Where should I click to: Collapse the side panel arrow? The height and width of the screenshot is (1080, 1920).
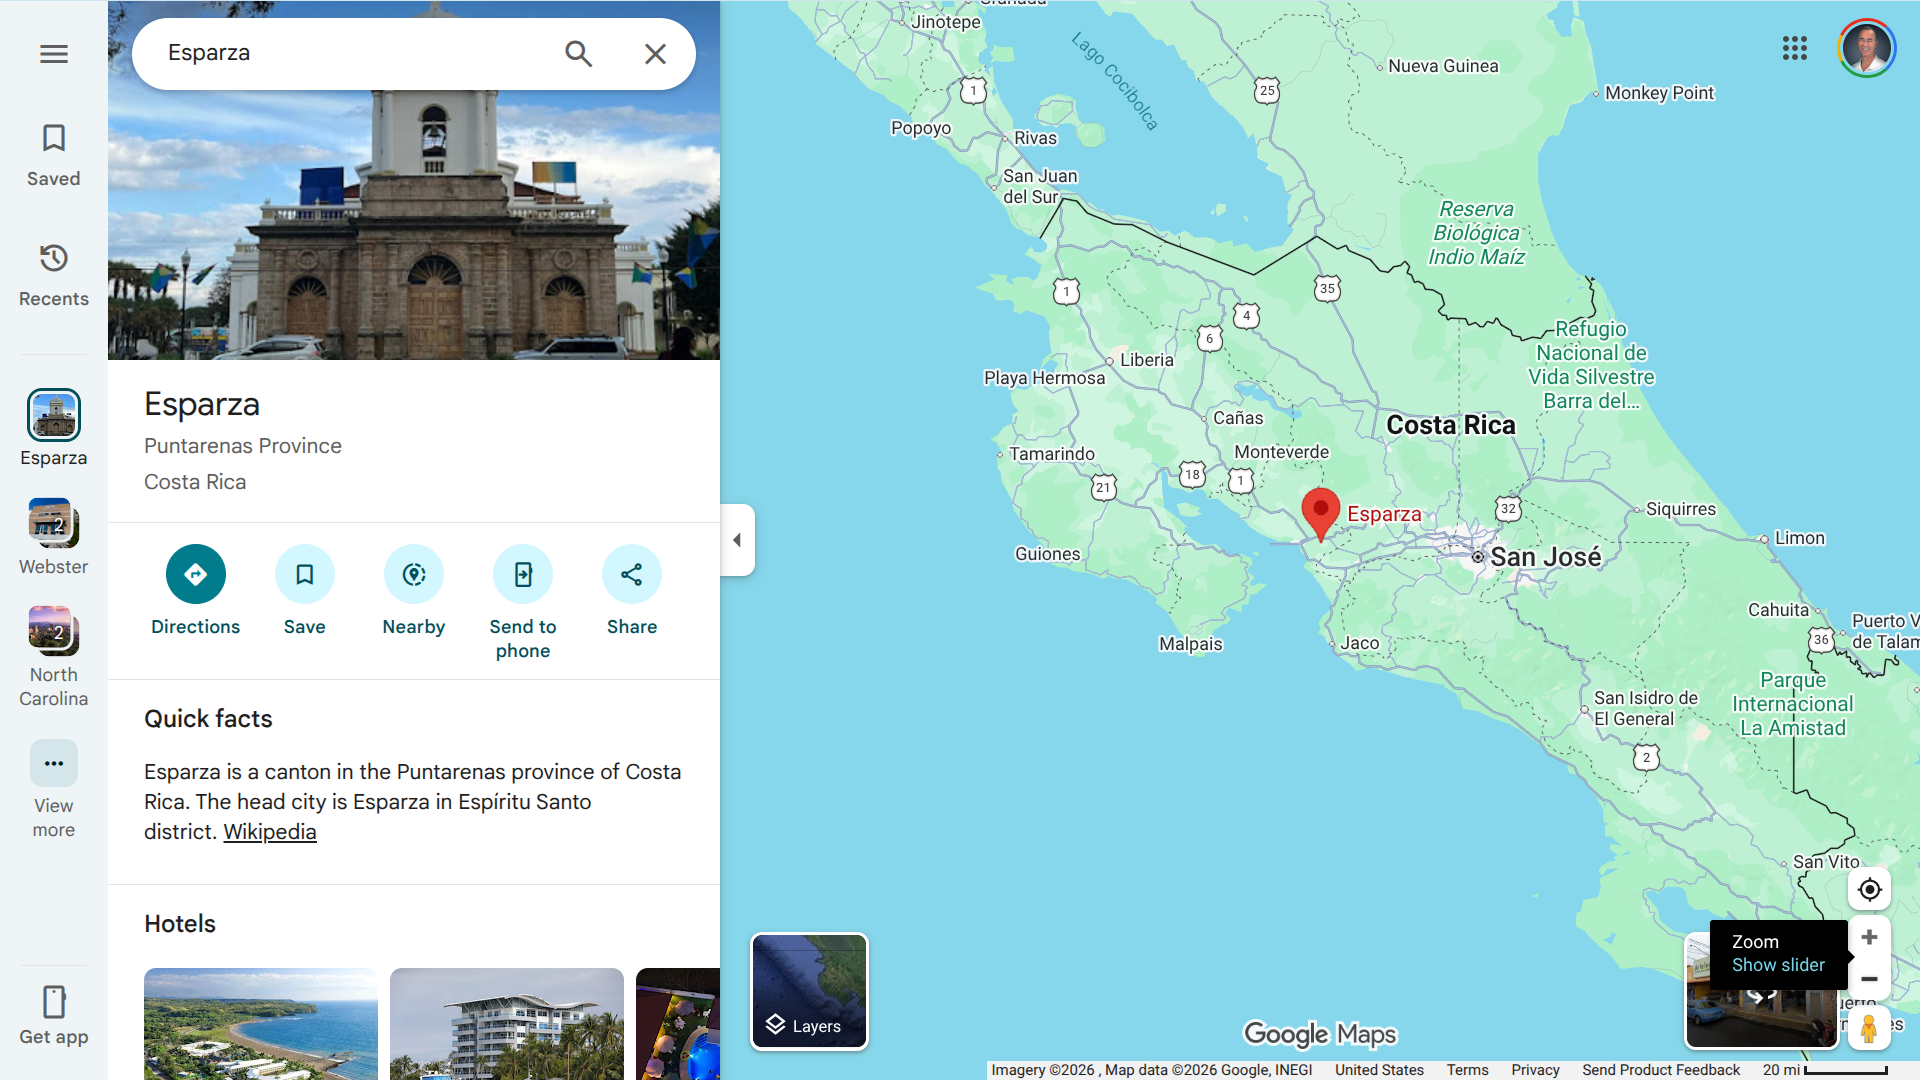point(737,540)
